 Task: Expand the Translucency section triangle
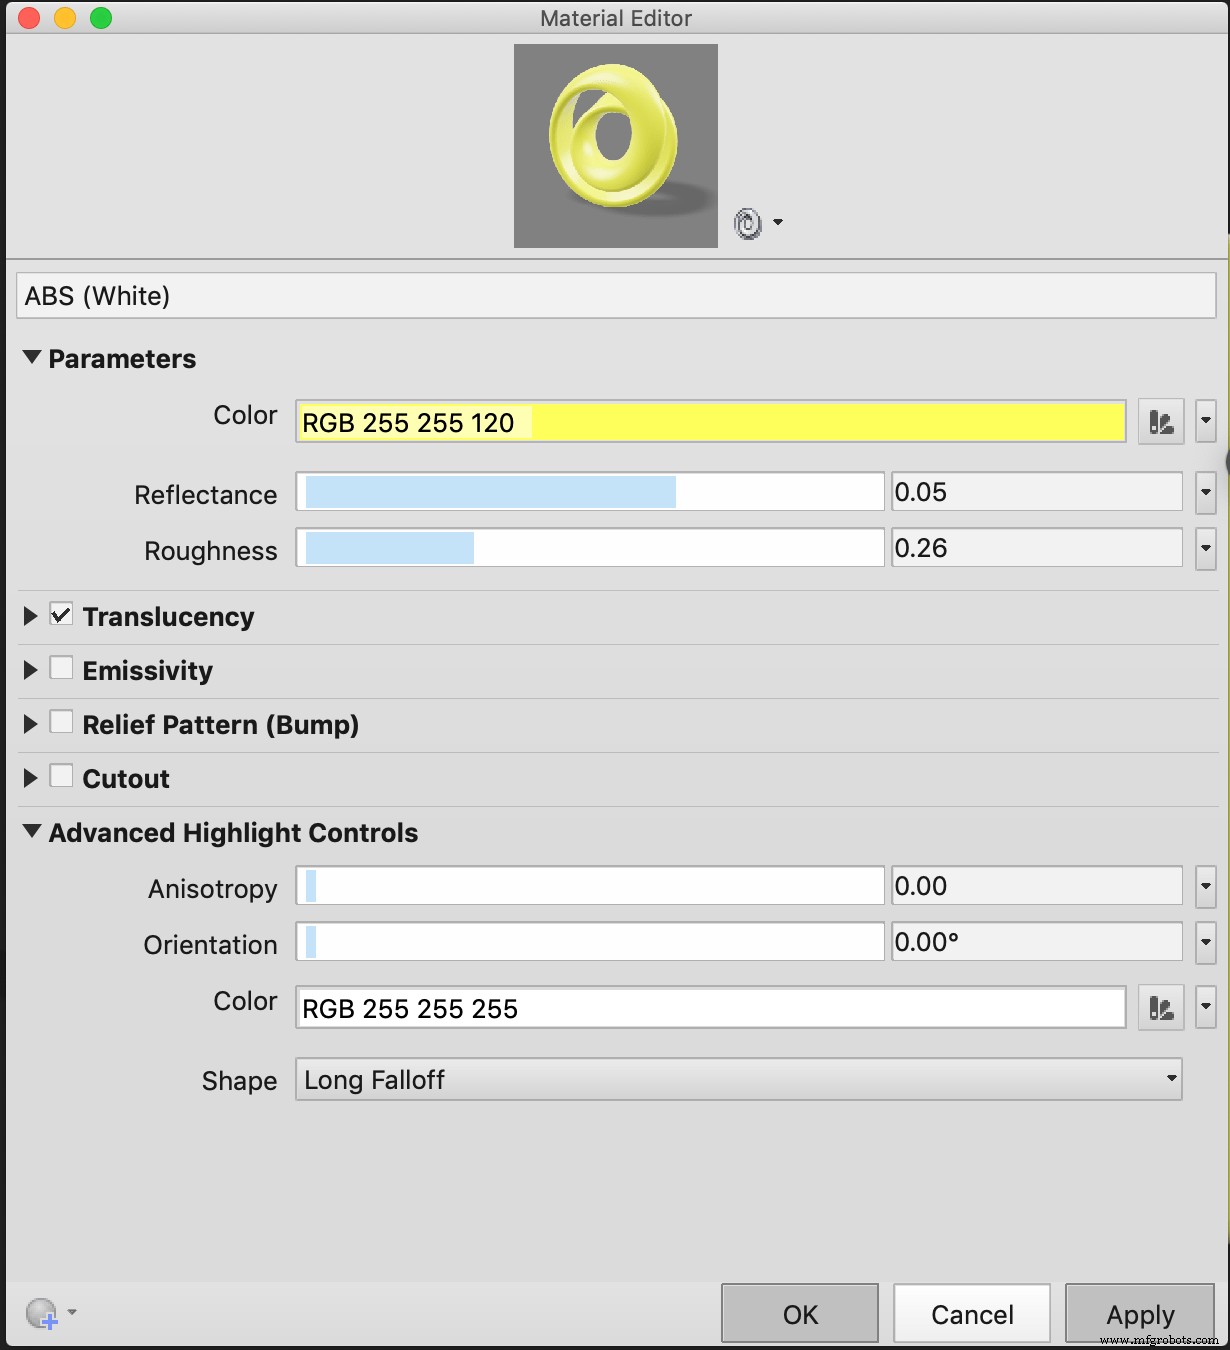click(x=31, y=616)
